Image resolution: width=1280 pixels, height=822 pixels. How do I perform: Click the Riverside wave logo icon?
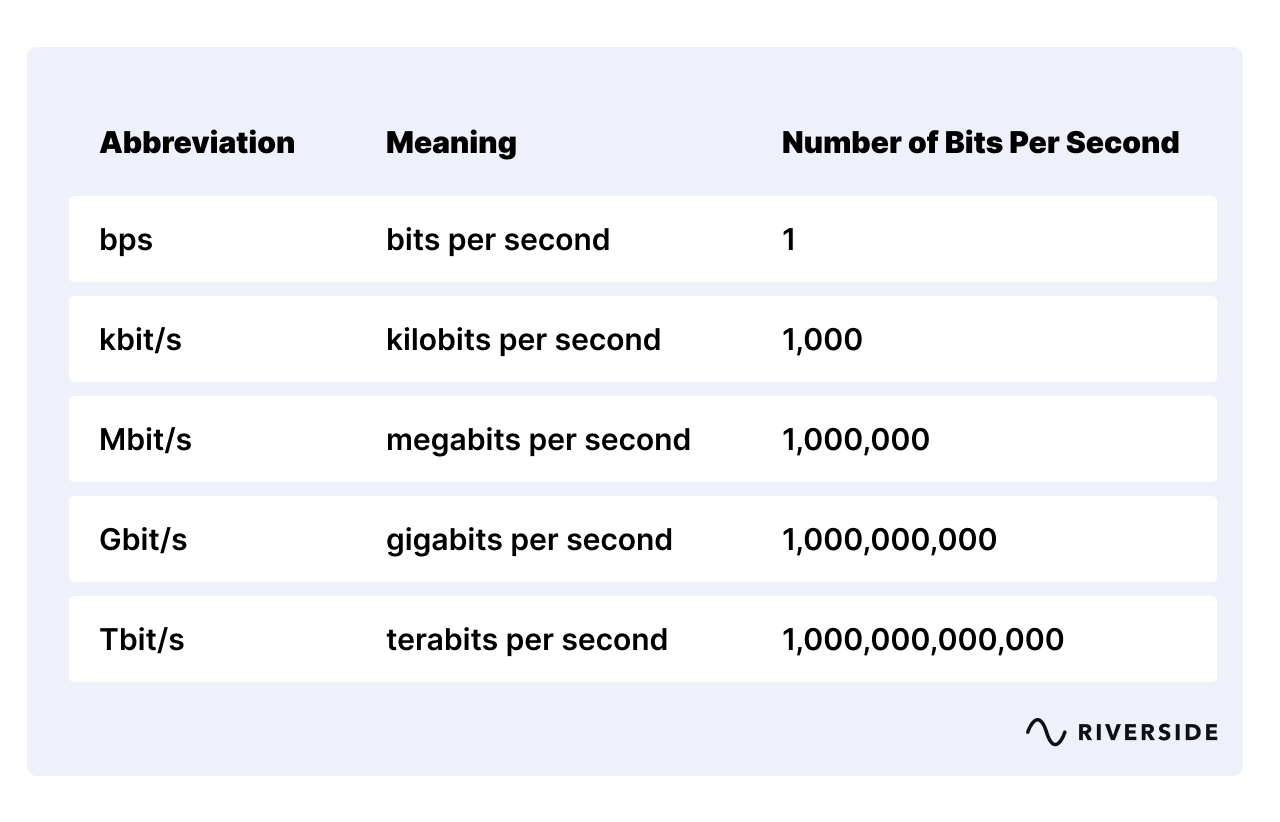(1045, 732)
